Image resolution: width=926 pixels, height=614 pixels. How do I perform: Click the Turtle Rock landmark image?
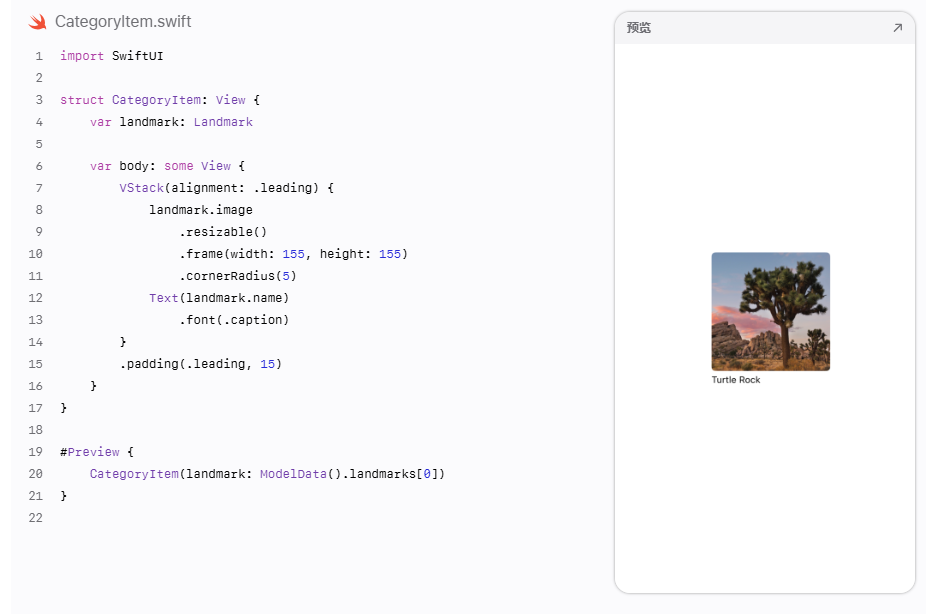(x=771, y=311)
